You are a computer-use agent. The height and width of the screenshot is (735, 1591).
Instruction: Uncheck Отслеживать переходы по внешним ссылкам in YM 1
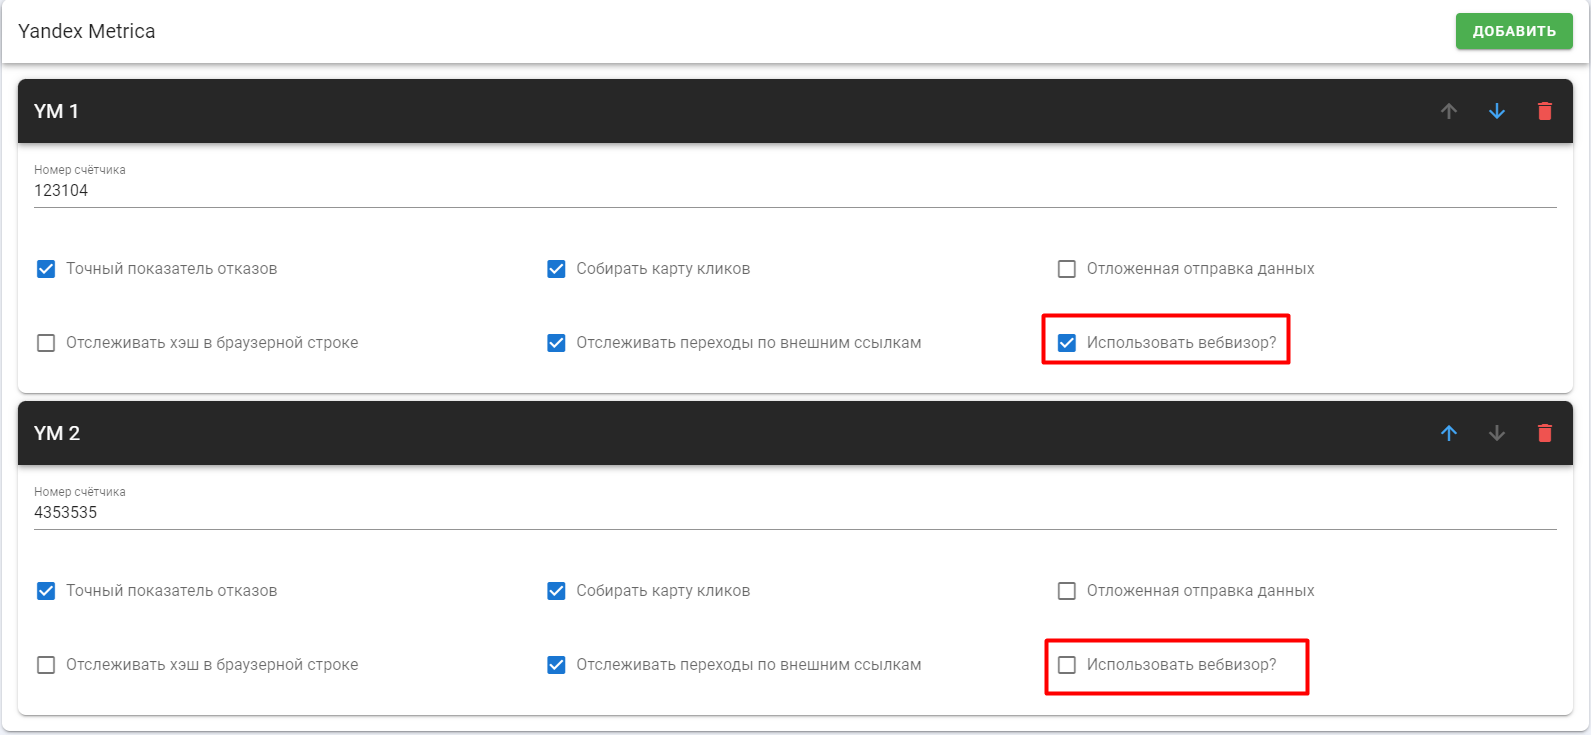pyautogui.click(x=556, y=343)
